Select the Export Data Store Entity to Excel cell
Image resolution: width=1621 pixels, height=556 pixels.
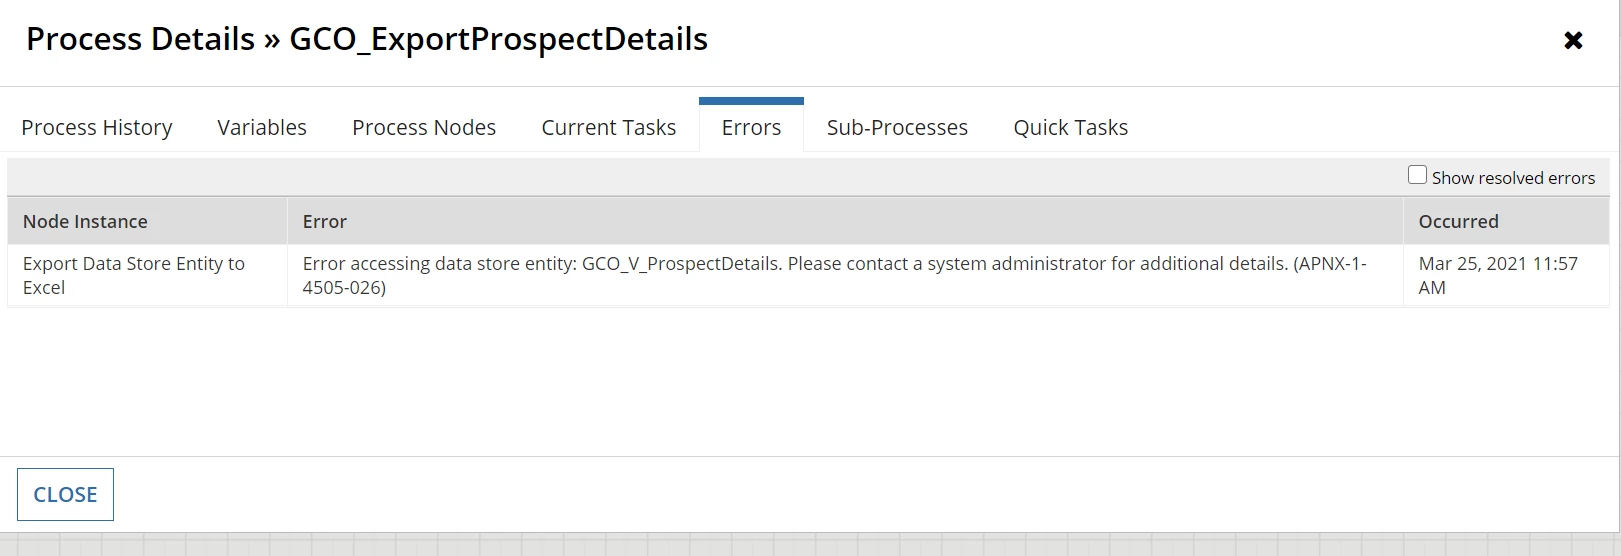coord(147,275)
